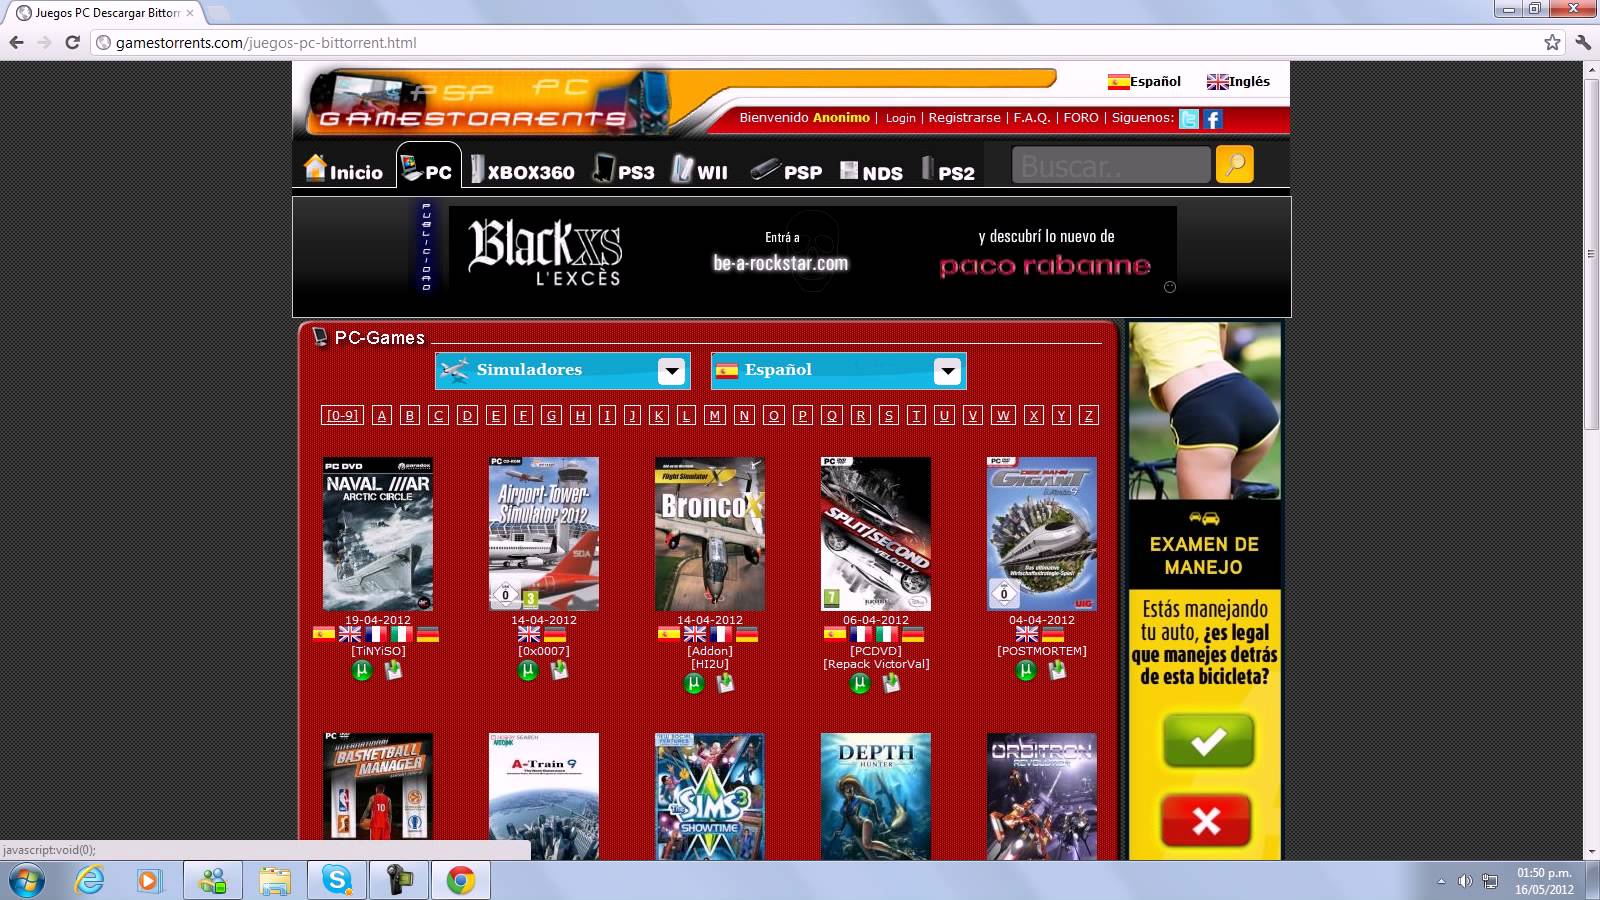Click the Registrarse link
This screenshot has width=1600, height=900.
(964, 118)
